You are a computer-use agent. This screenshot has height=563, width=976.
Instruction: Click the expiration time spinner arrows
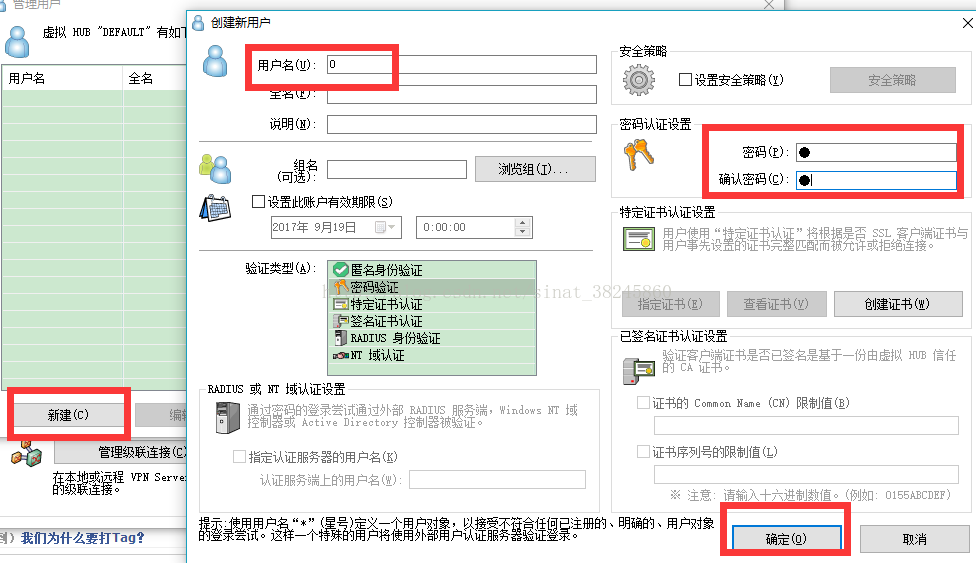click(x=522, y=228)
